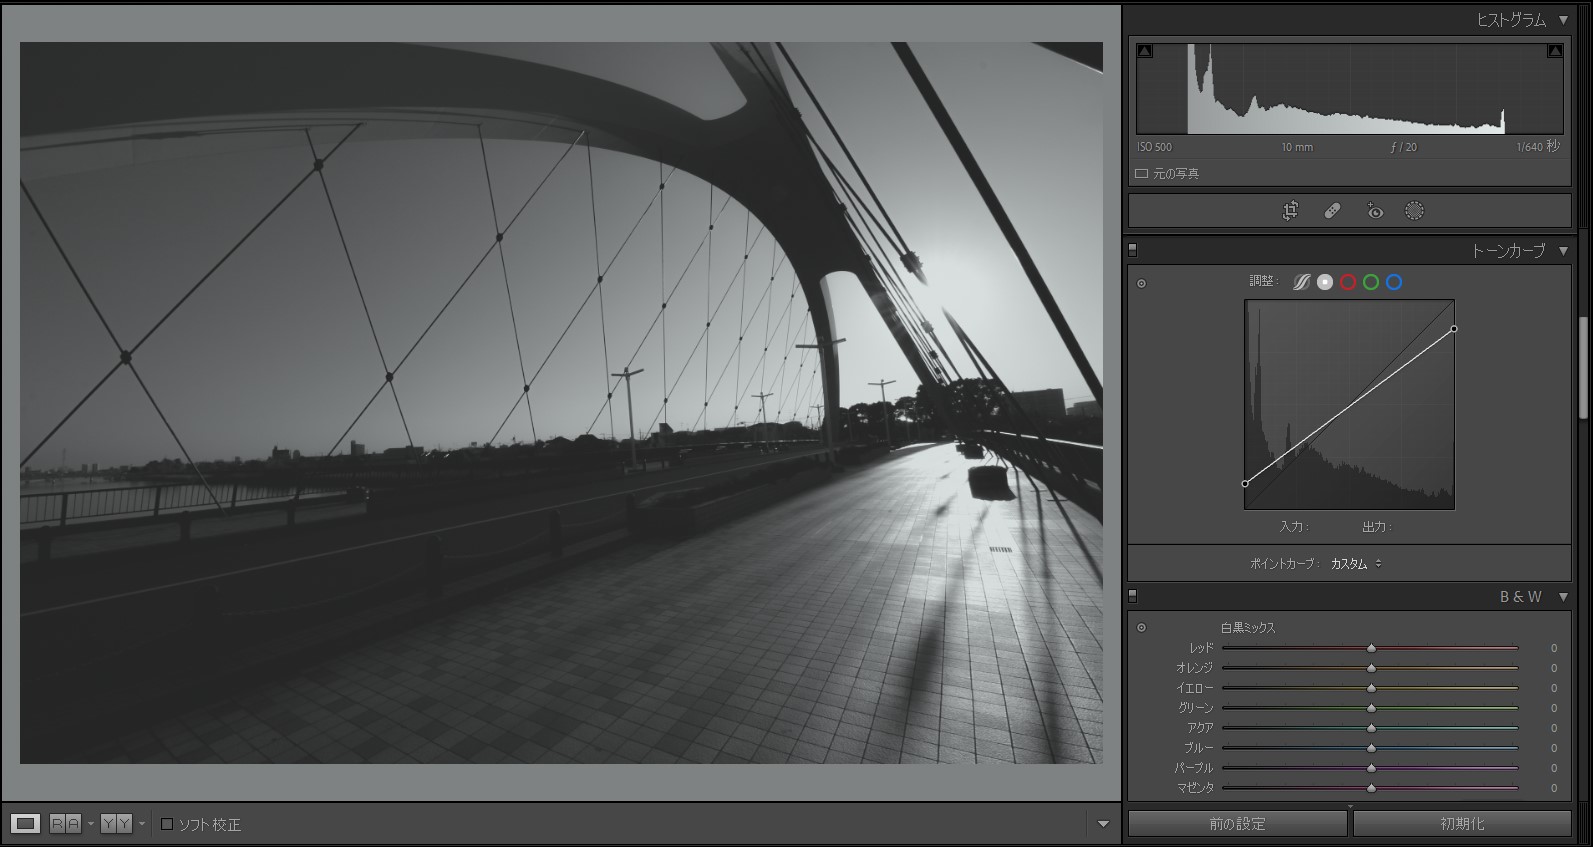Select the loupe view icon
Screen dimensions: 1593x847
26,824
